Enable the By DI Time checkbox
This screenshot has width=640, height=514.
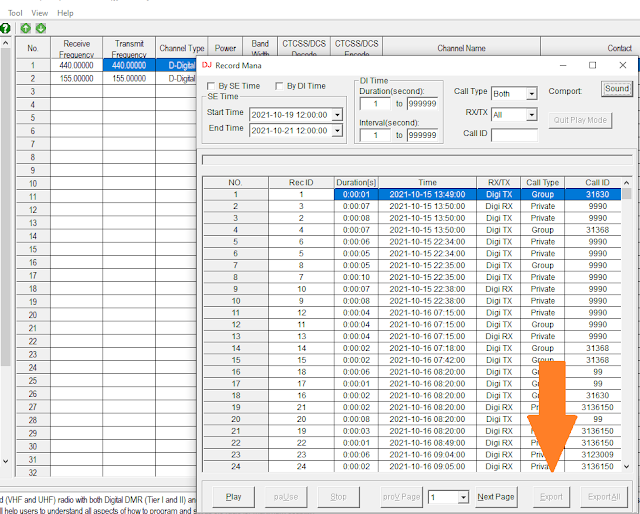[279, 86]
